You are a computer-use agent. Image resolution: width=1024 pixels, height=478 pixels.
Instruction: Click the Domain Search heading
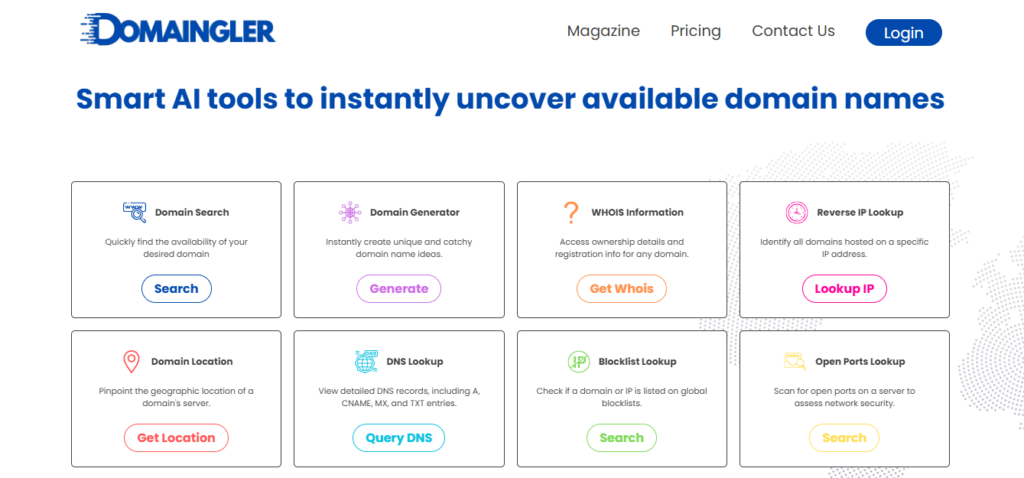[x=192, y=212]
